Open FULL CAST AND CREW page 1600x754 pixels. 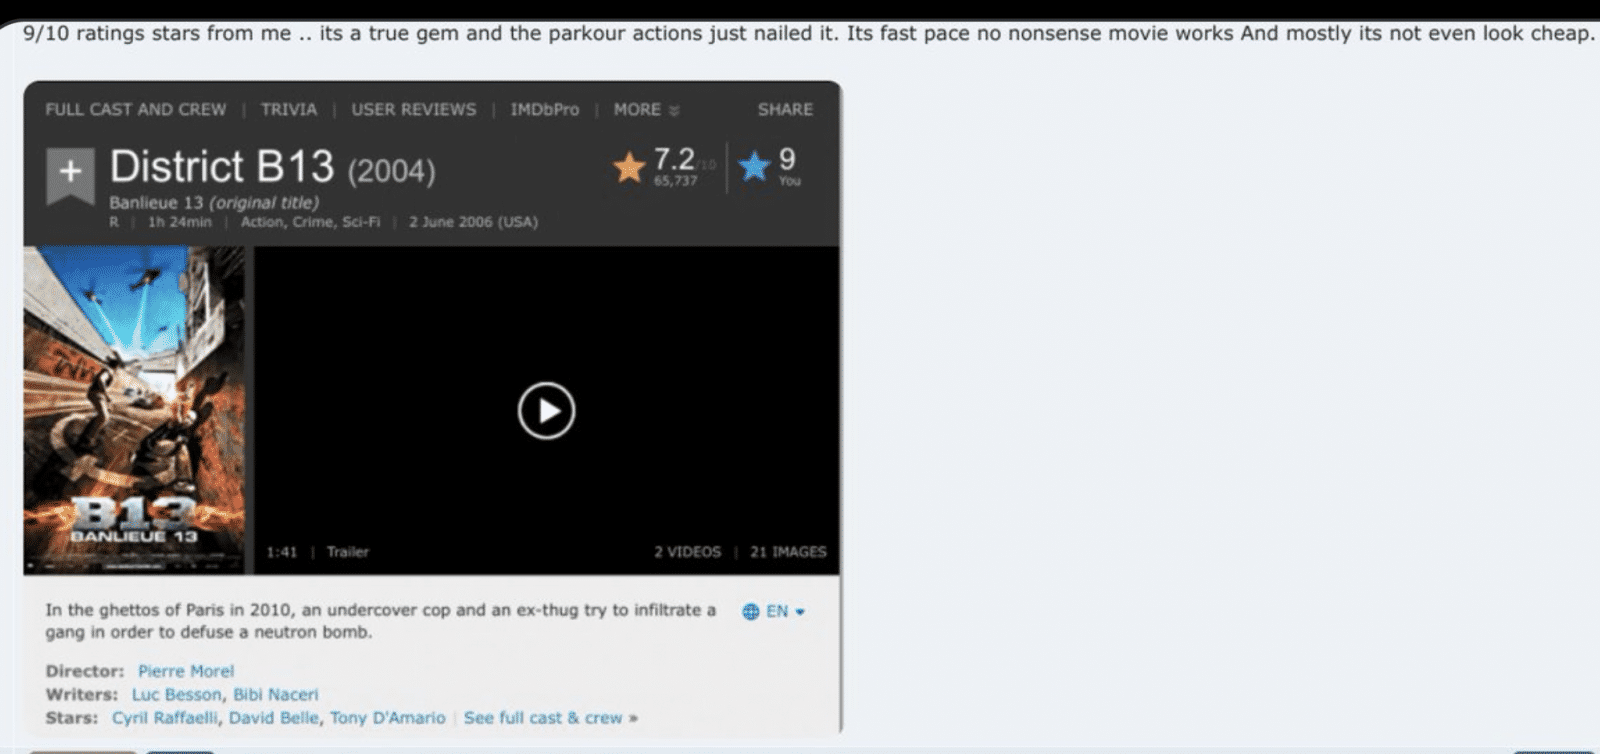coord(135,109)
